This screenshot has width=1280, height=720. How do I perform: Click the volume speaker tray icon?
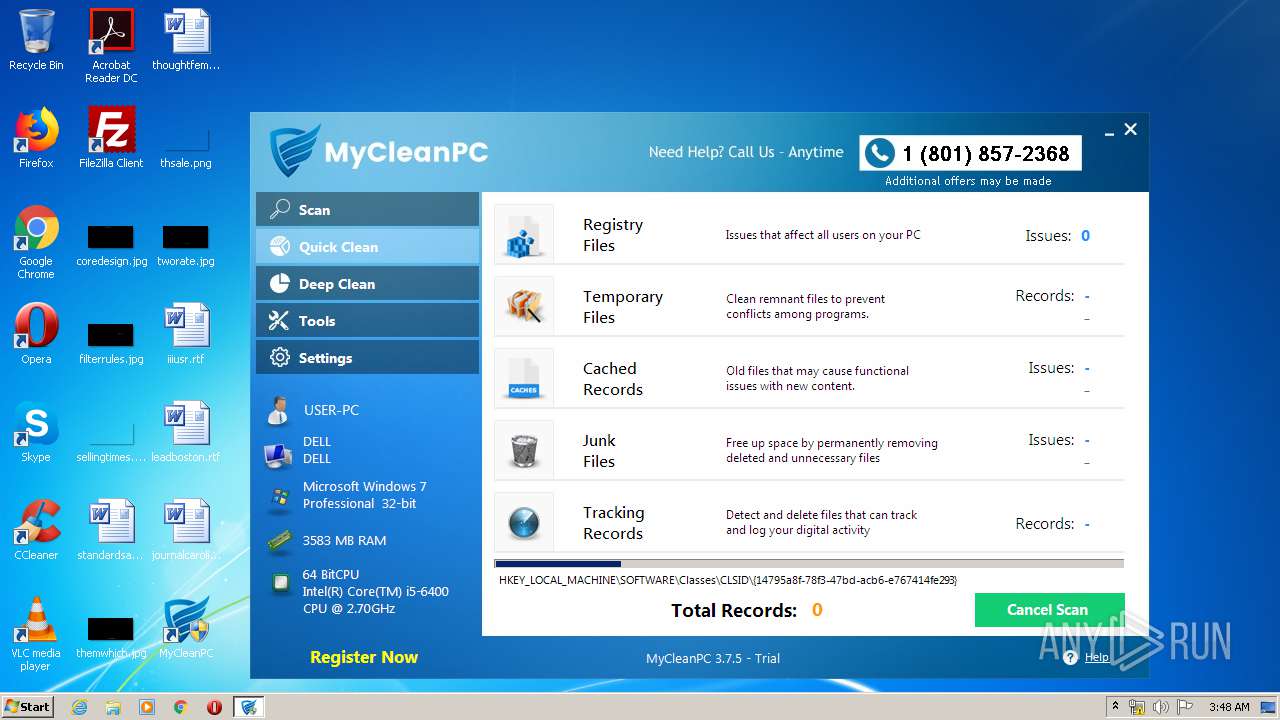pos(1160,707)
